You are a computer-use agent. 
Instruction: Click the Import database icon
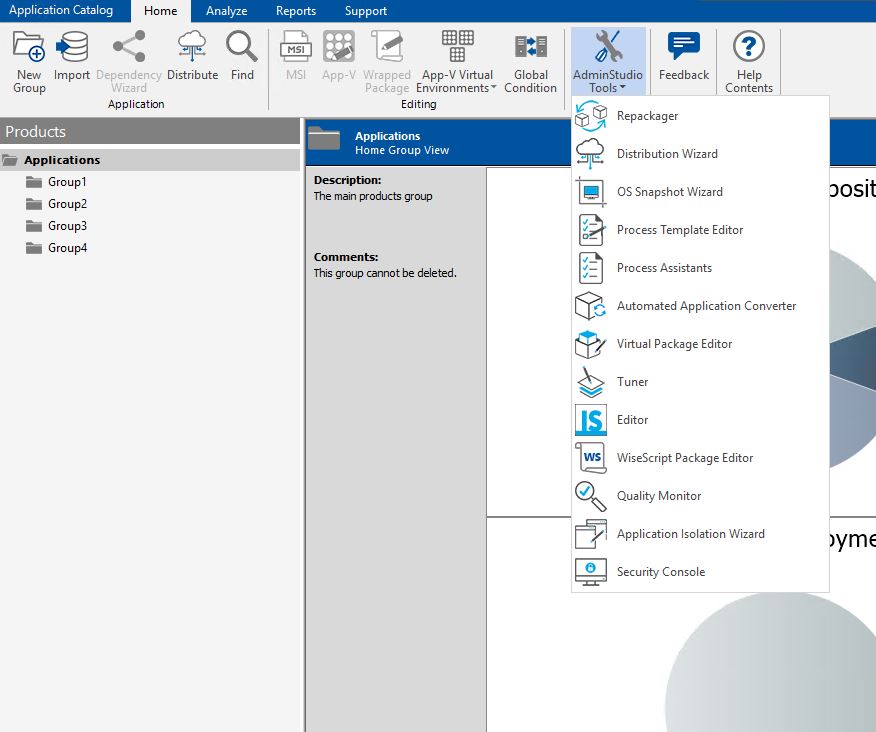tap(72, 46)
